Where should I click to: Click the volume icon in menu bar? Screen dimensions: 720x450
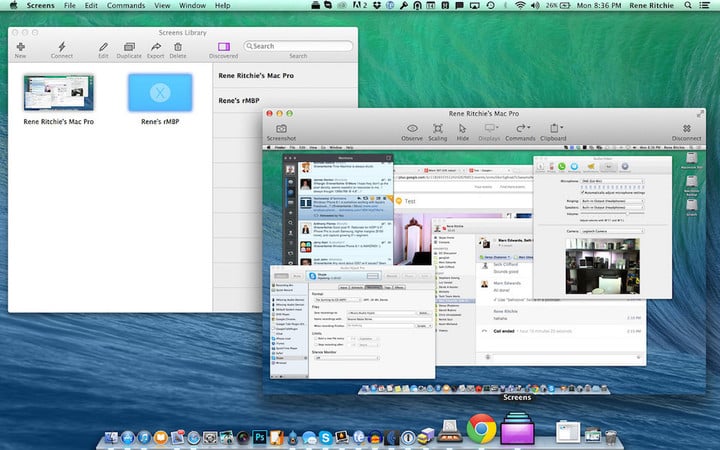(535, 6)
